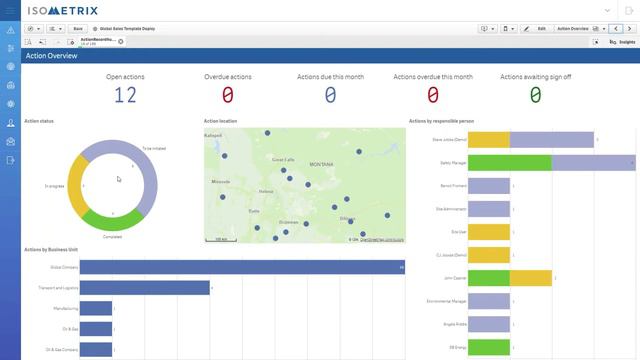Expand the top-right header chevron
640x360 pixels.
coord(607,11)
